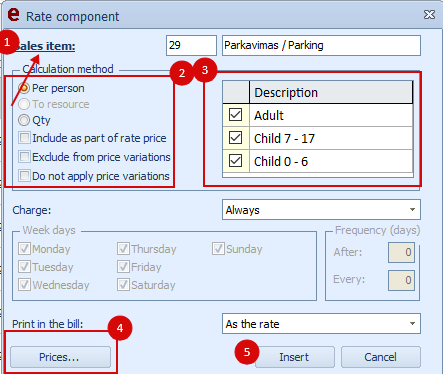Click the Description column header

[x=331, y=92]
